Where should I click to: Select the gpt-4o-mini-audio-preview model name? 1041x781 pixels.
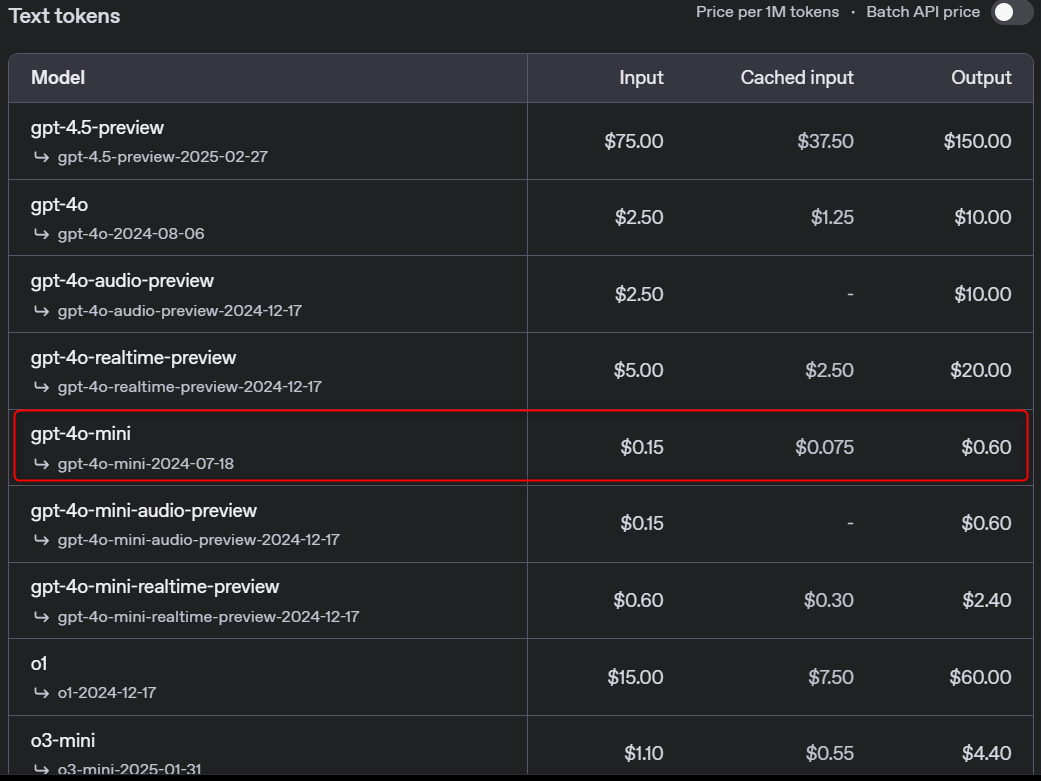pos(143,511)
